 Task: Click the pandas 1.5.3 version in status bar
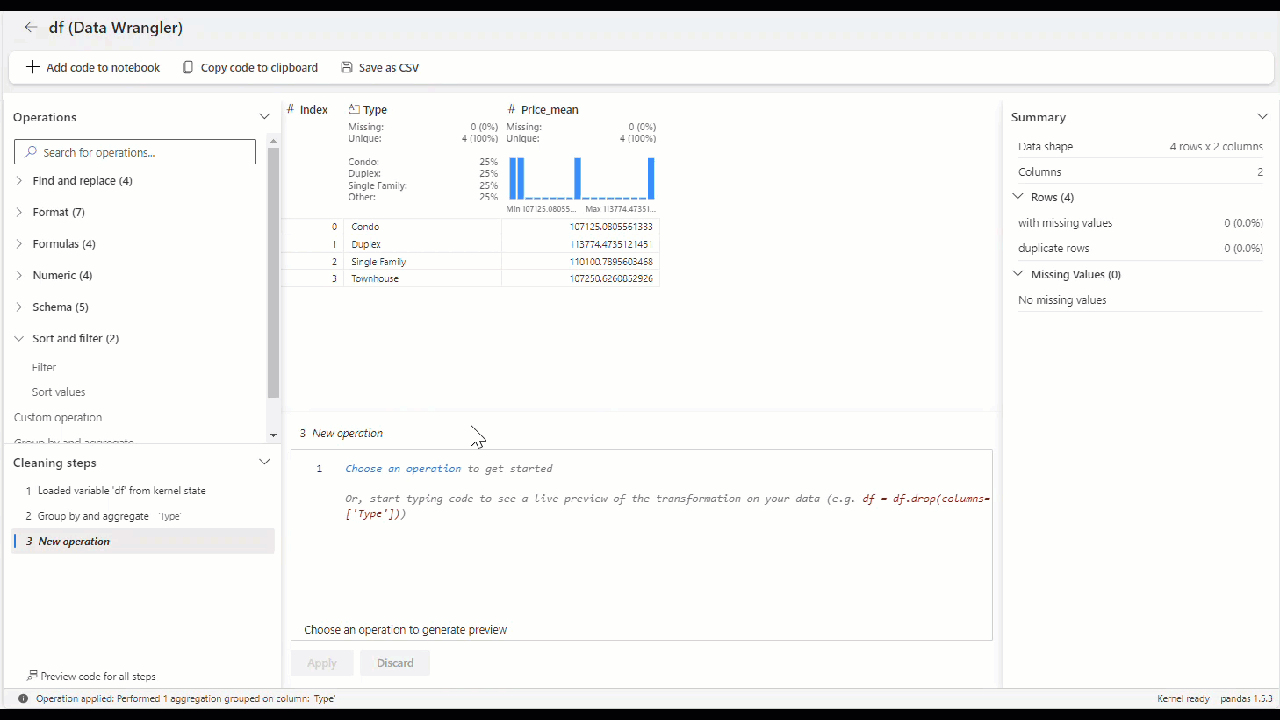pyautogui.click(x=1245, y=699)
